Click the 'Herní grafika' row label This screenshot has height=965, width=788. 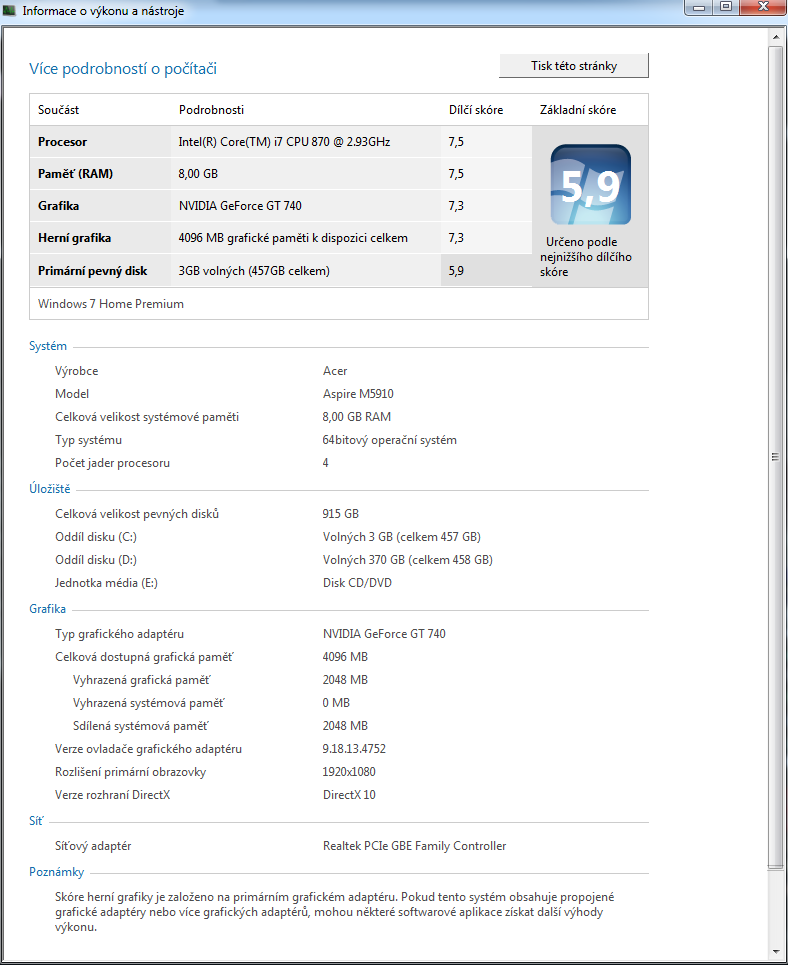74,238
